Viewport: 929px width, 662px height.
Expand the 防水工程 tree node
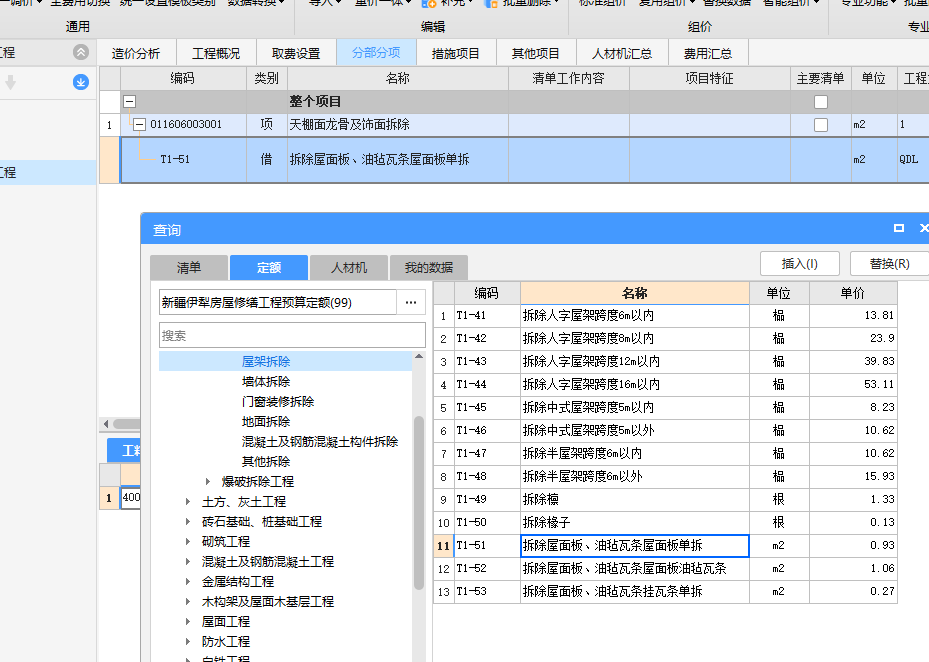click(x=188, y=641)
